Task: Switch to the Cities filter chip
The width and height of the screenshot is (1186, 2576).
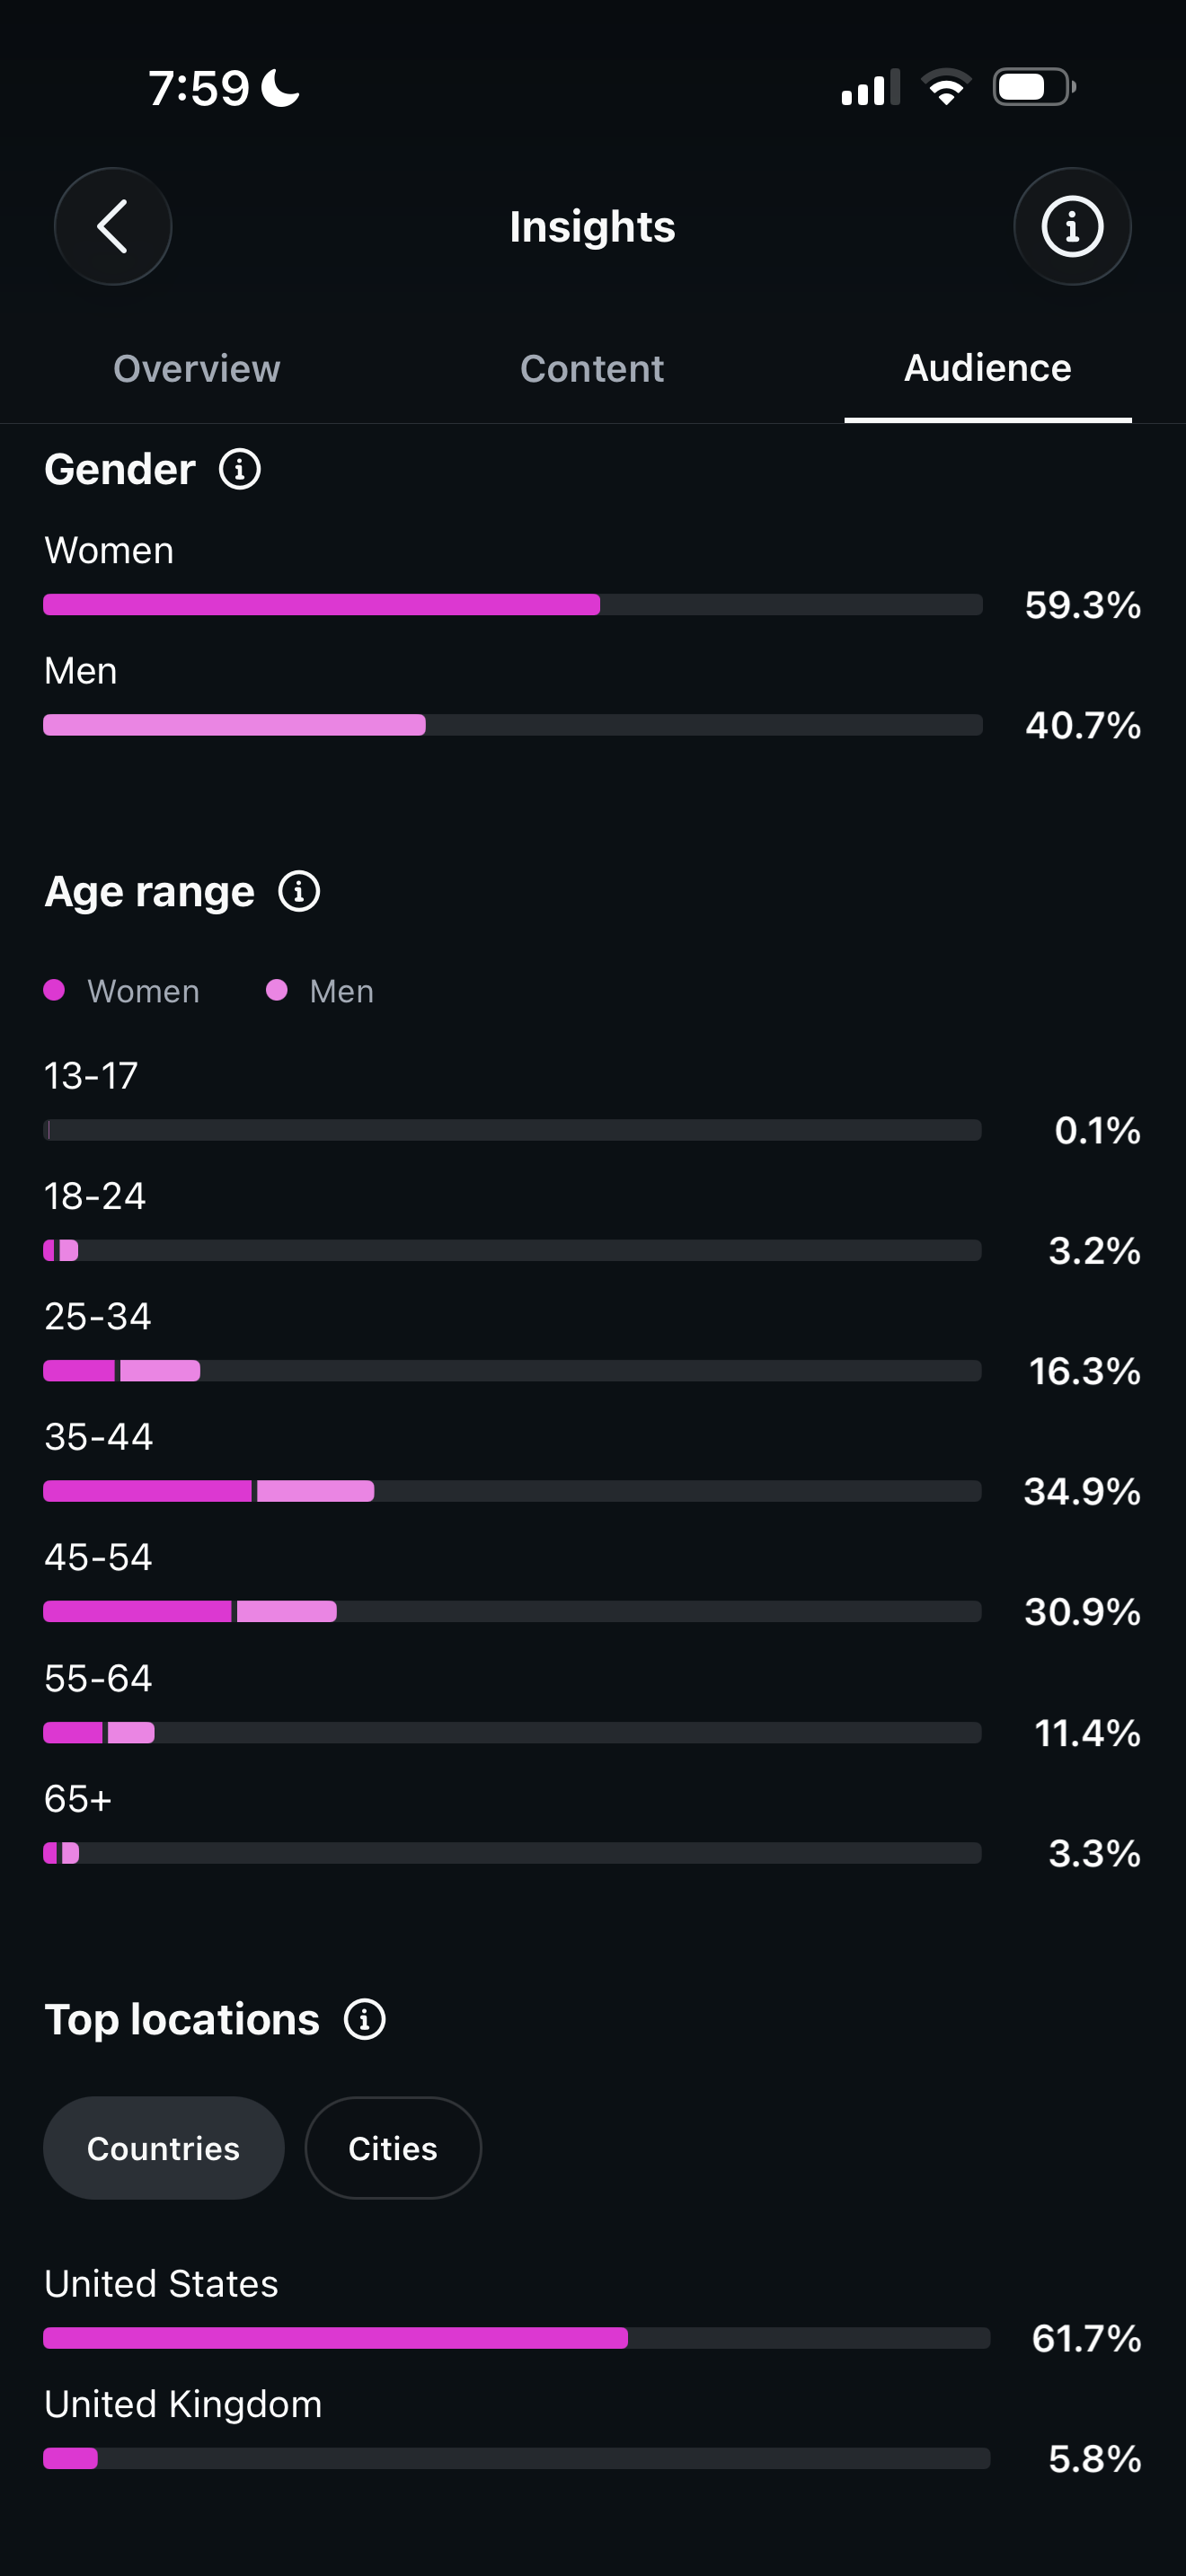Action: (393, 2148)
